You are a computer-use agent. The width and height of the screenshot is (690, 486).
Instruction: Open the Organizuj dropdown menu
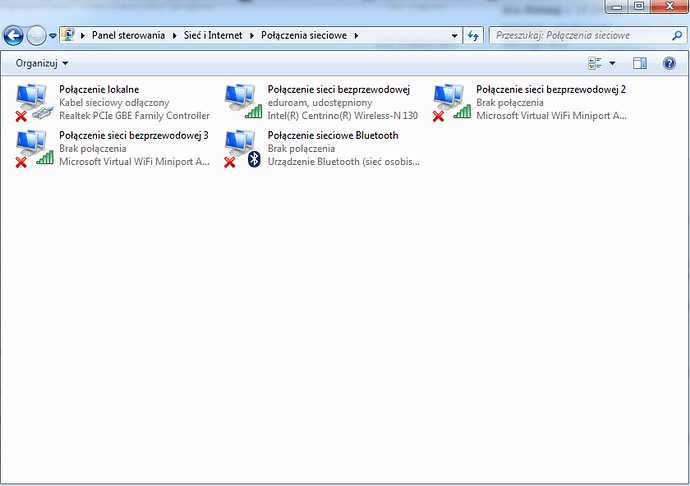click(42, 63)
